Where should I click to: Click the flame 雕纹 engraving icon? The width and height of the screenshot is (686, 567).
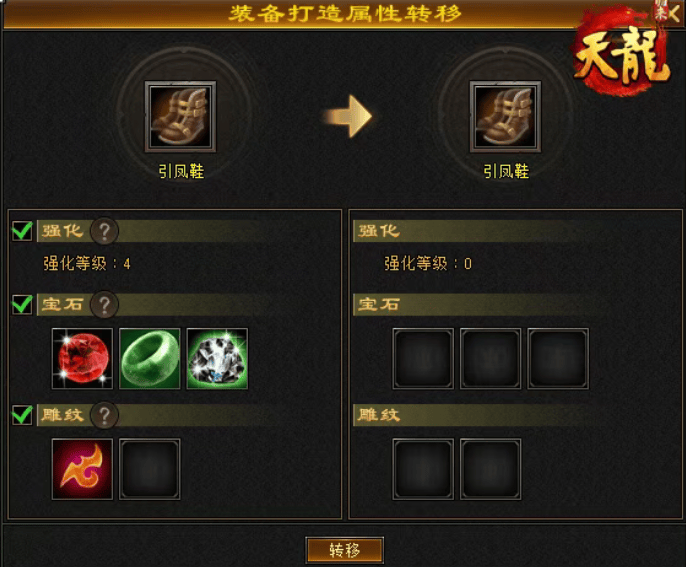point(82,469)
